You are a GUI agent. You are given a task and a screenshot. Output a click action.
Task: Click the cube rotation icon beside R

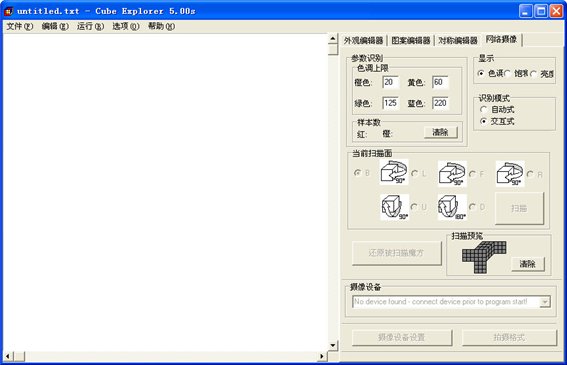510,174
